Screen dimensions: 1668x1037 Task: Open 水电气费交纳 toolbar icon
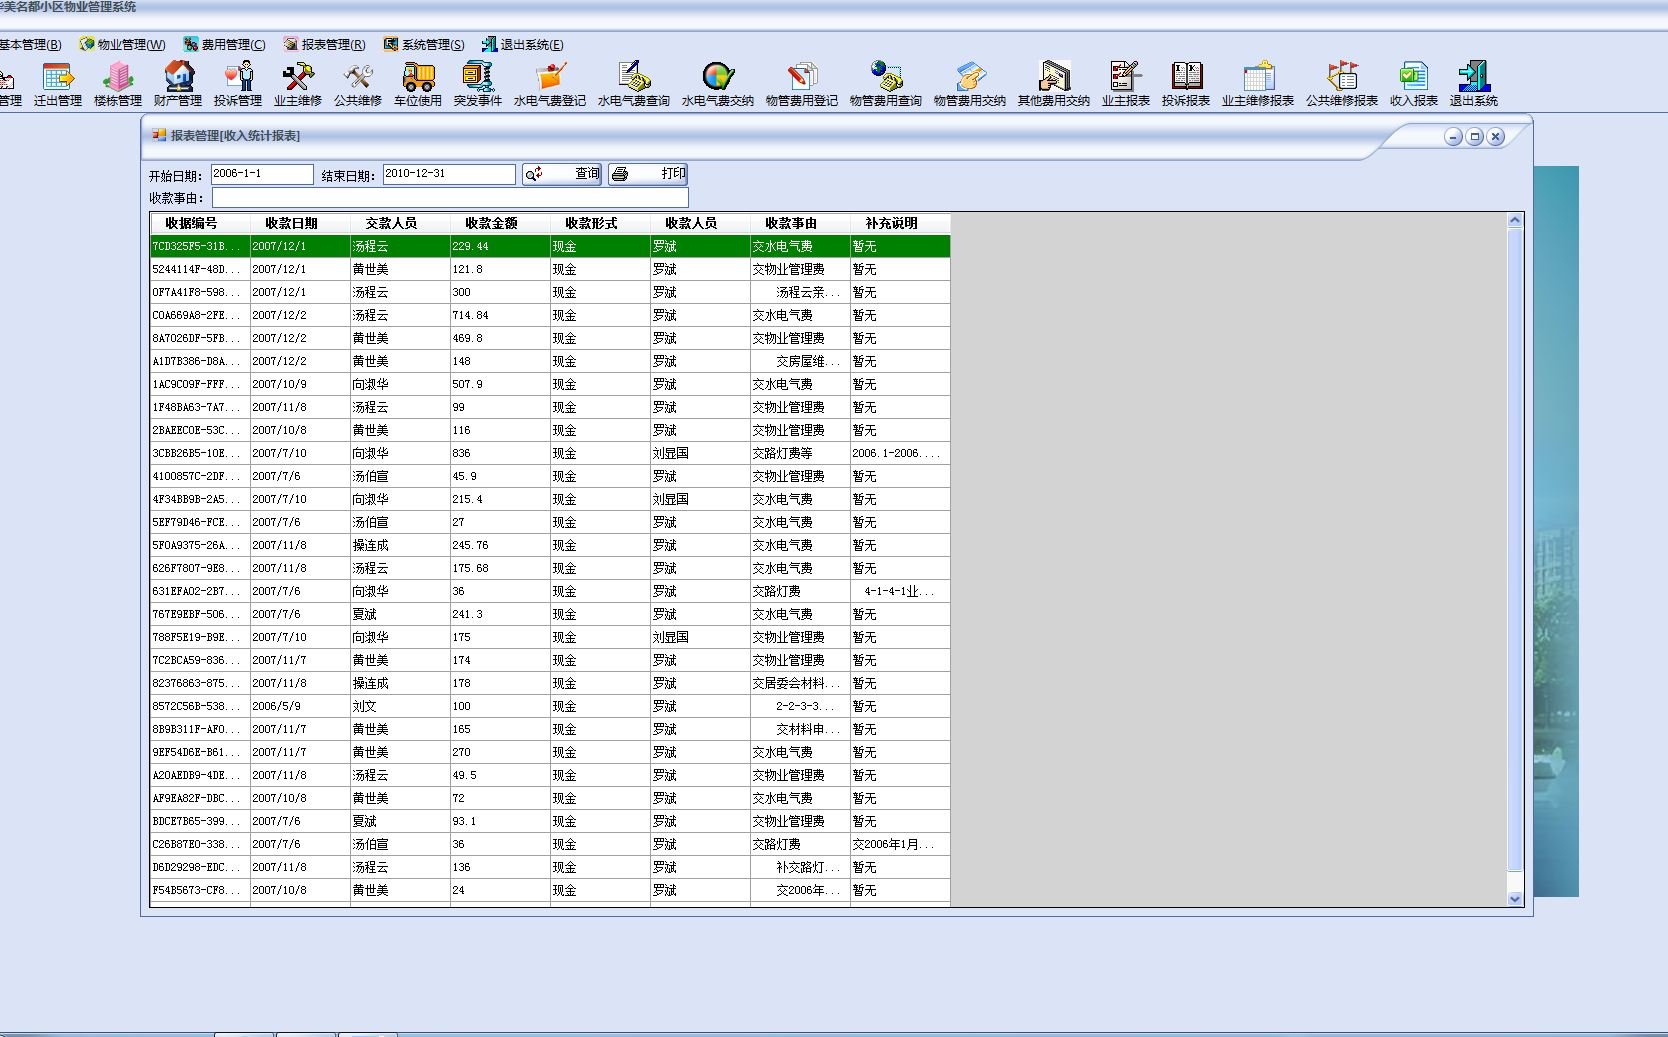tap(718, 84)
